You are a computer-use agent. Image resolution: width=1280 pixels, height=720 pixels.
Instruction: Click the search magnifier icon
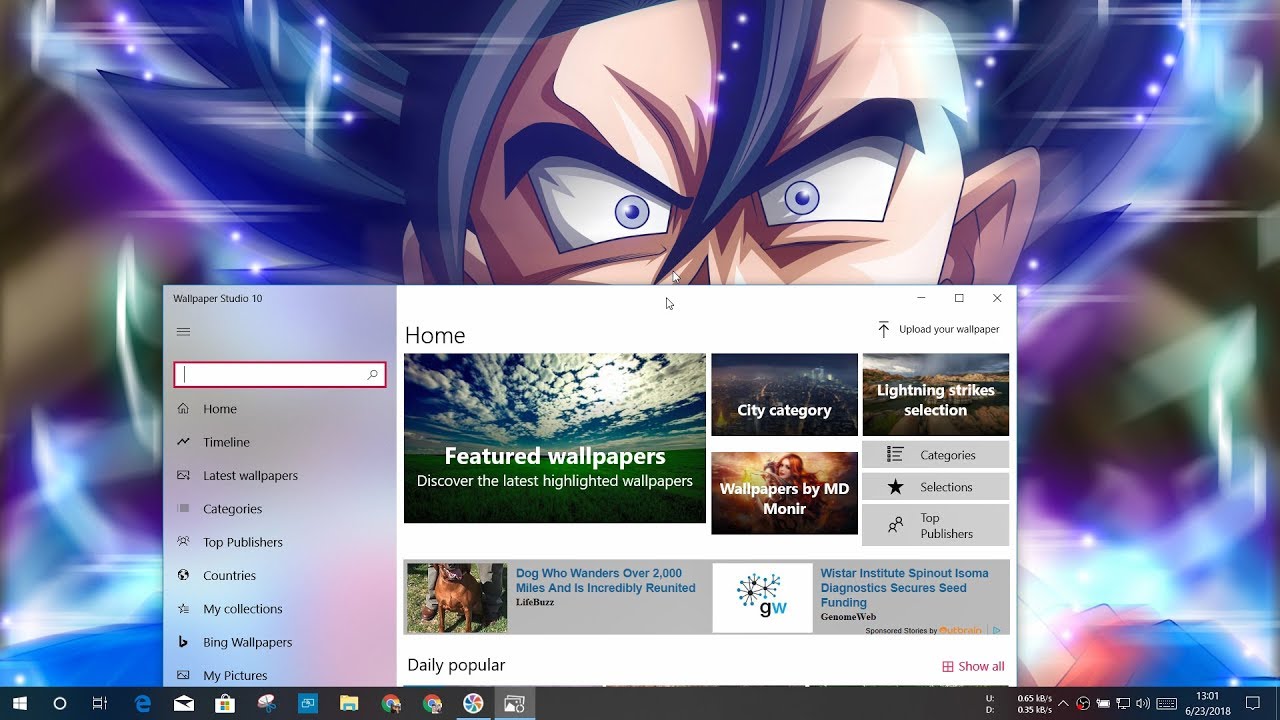pos(373,375)
